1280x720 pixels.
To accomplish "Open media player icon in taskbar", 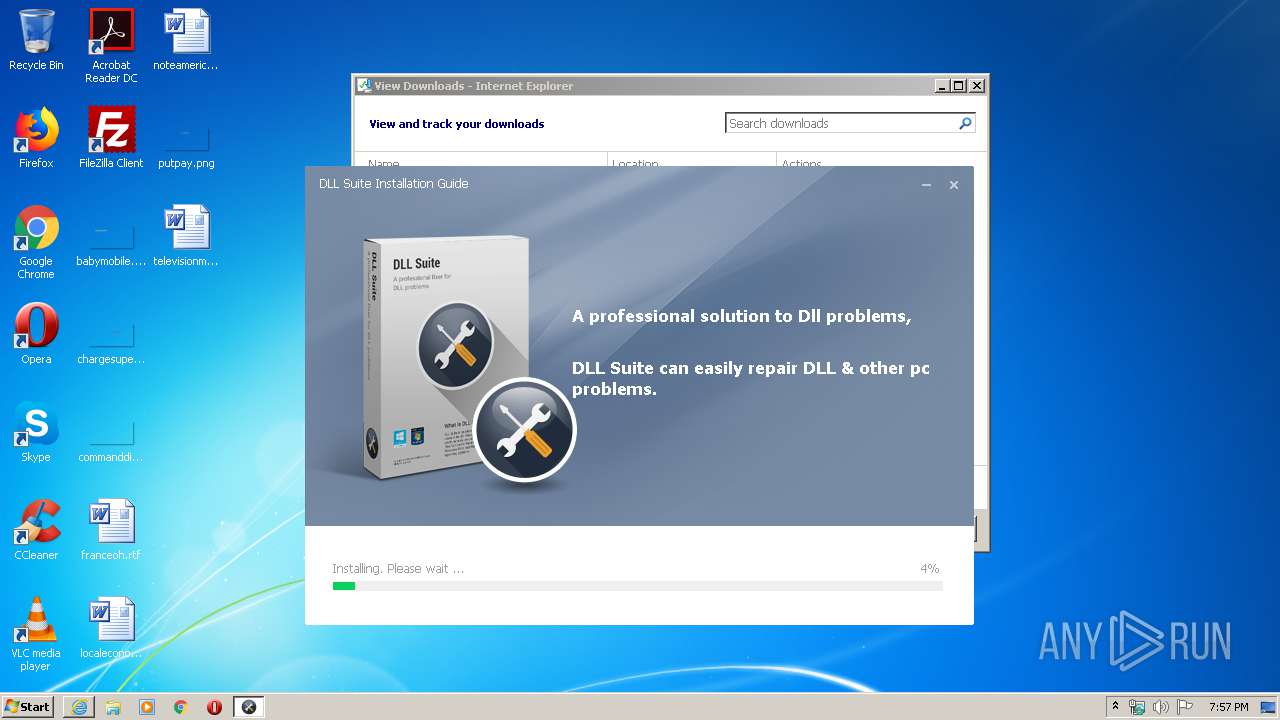I will 147,707.
